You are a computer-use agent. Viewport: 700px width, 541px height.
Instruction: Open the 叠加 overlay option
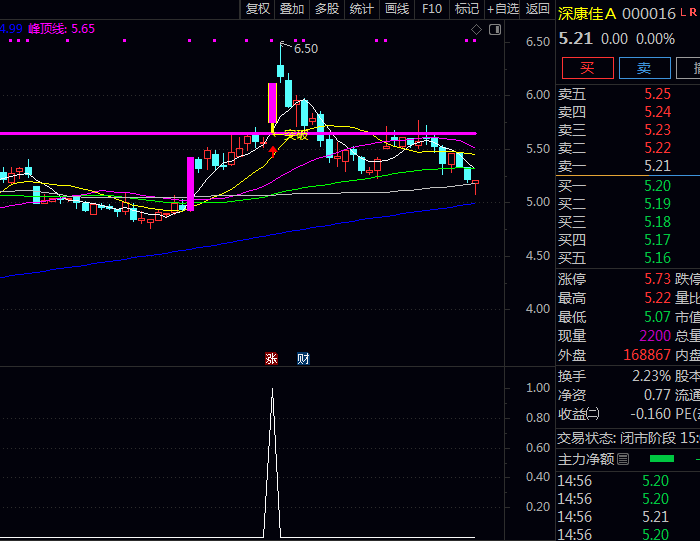[x=292, y=9]
